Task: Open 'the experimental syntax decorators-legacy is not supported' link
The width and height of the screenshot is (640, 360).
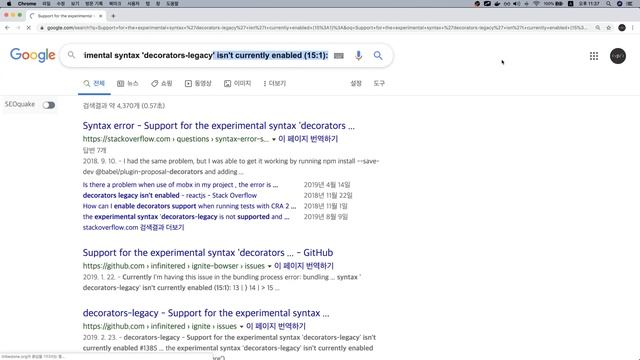Action: (186, 217)
